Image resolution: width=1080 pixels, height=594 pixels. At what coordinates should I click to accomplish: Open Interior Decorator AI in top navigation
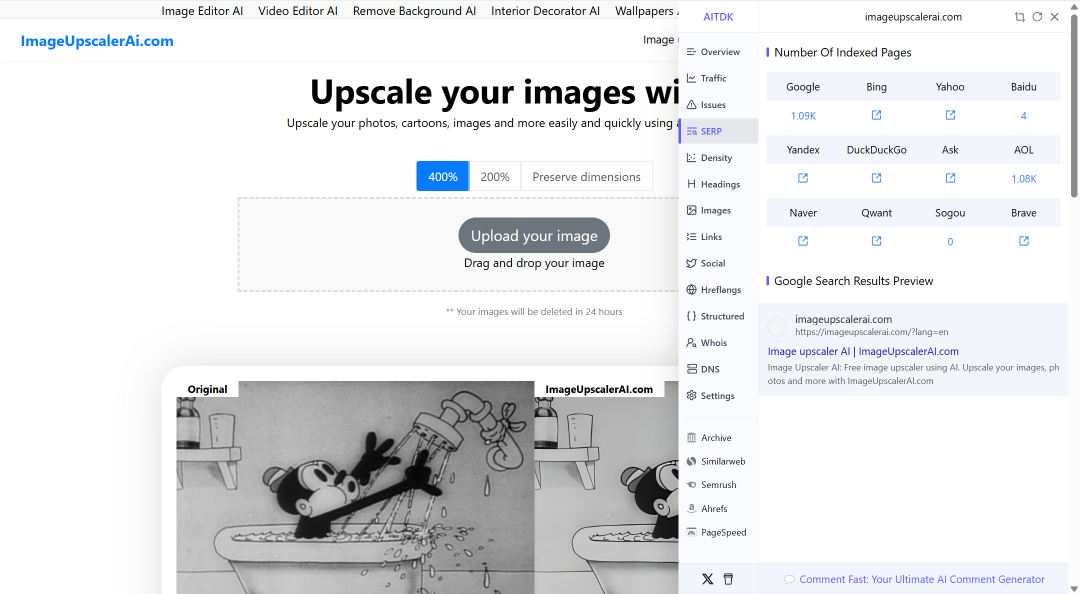pyautogui.click(x=546, y=11)
